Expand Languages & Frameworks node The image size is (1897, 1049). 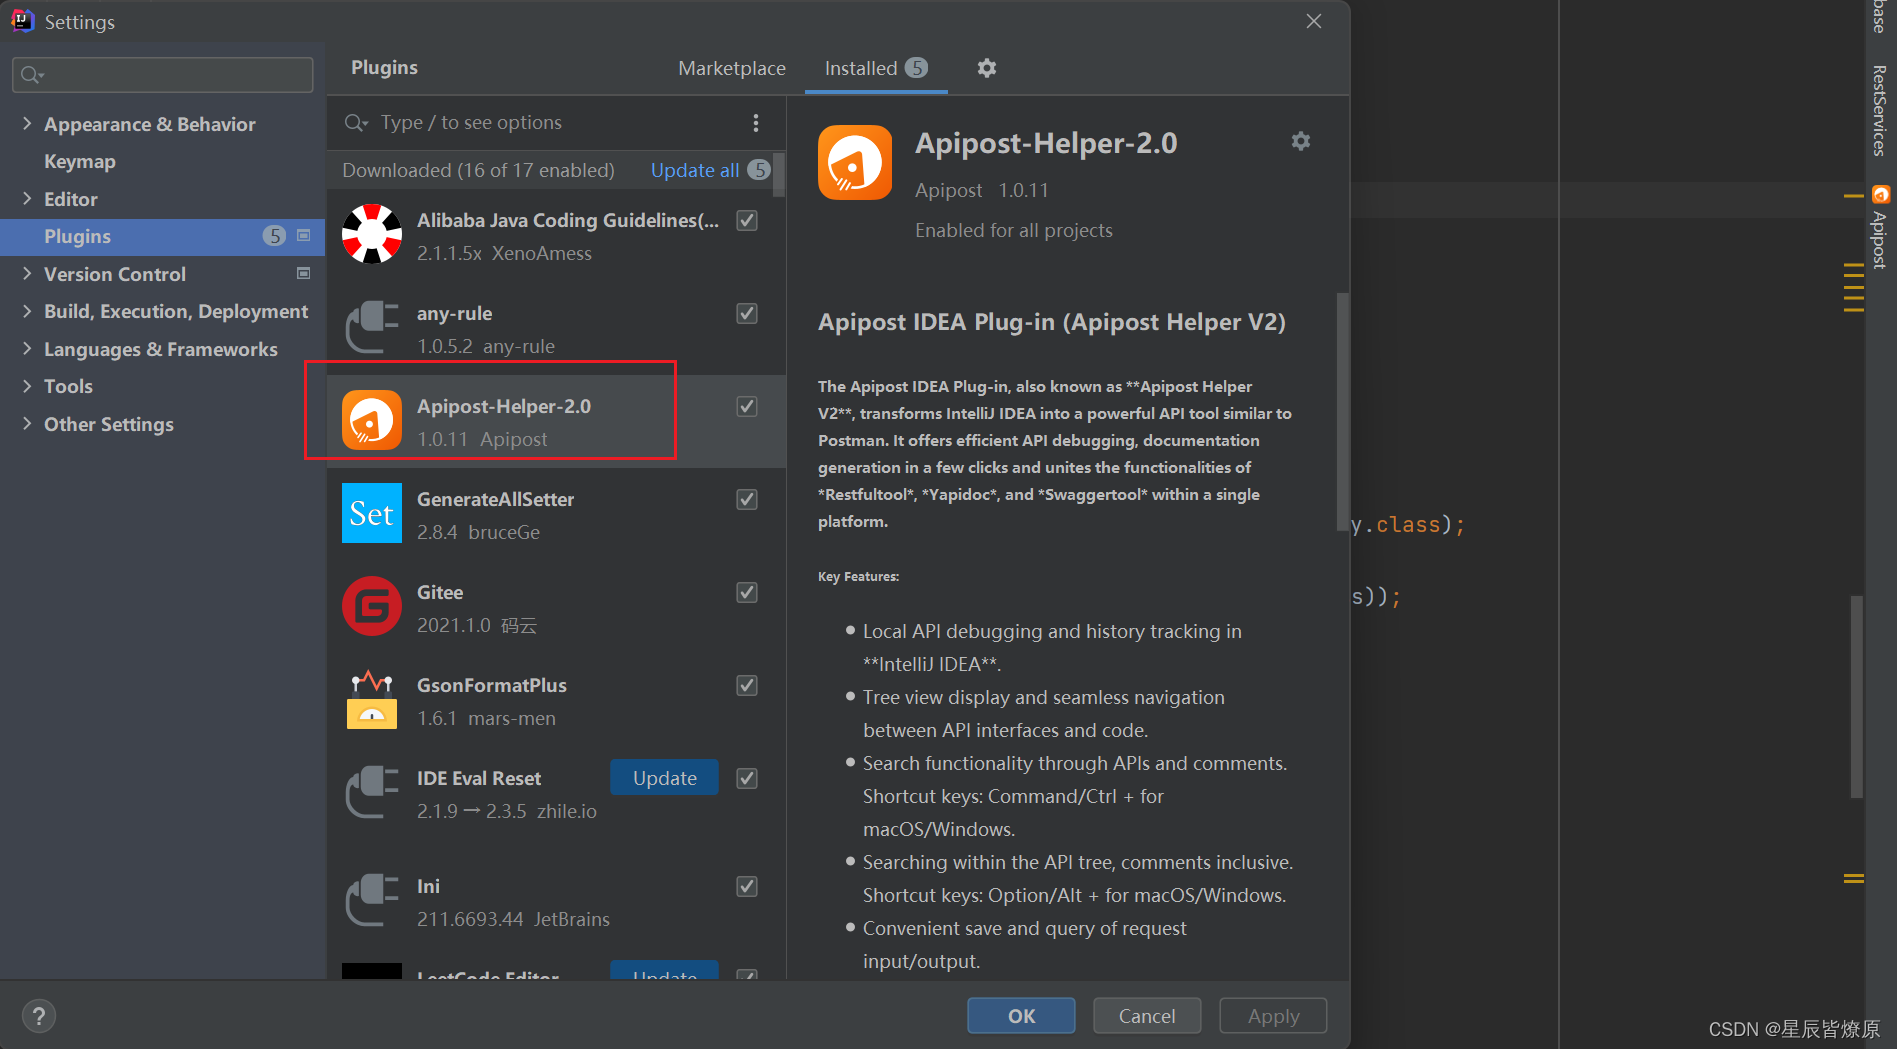coord(27,349)
